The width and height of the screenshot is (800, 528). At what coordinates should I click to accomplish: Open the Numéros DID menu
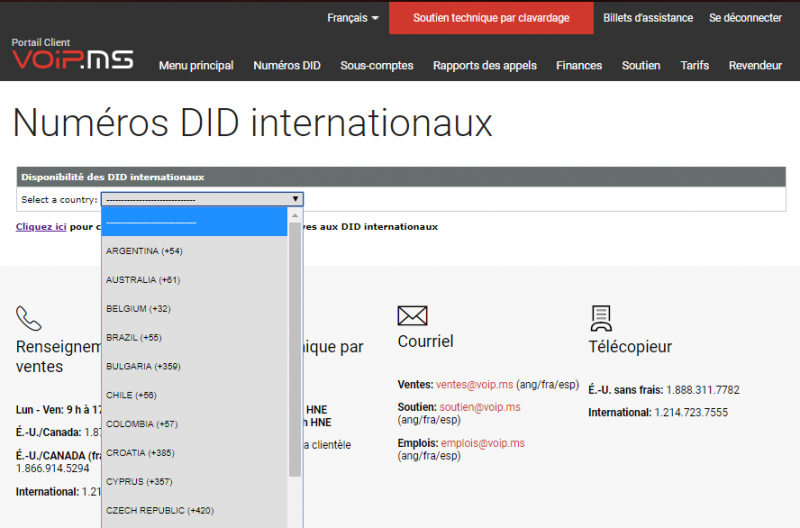(x=287, y=65)
